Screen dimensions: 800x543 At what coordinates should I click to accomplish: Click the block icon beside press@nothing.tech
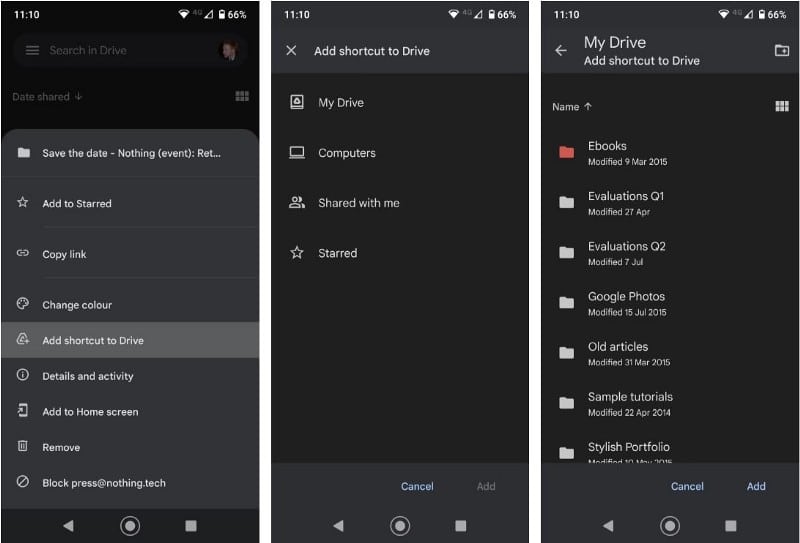pyautogui.click(x=22, y=481)
